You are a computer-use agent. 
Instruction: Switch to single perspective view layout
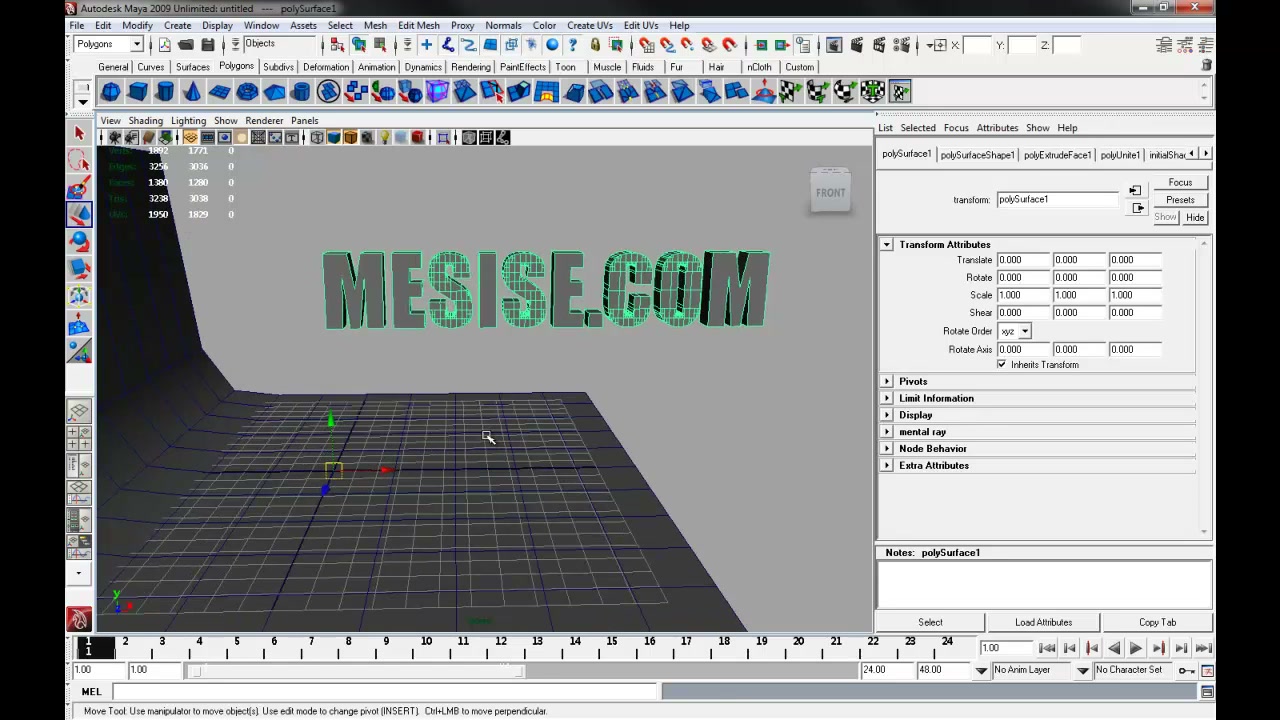click(80, 411)
